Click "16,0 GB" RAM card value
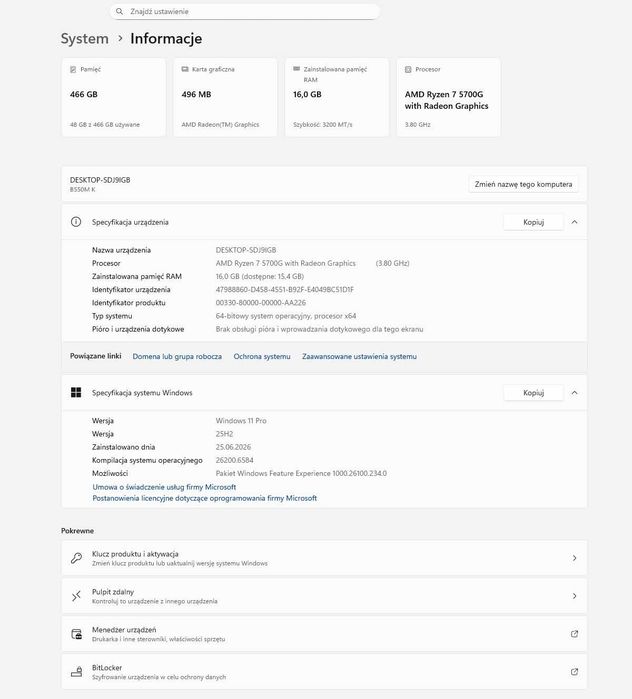Screen dimensions: 632x699 pos(307,95)
